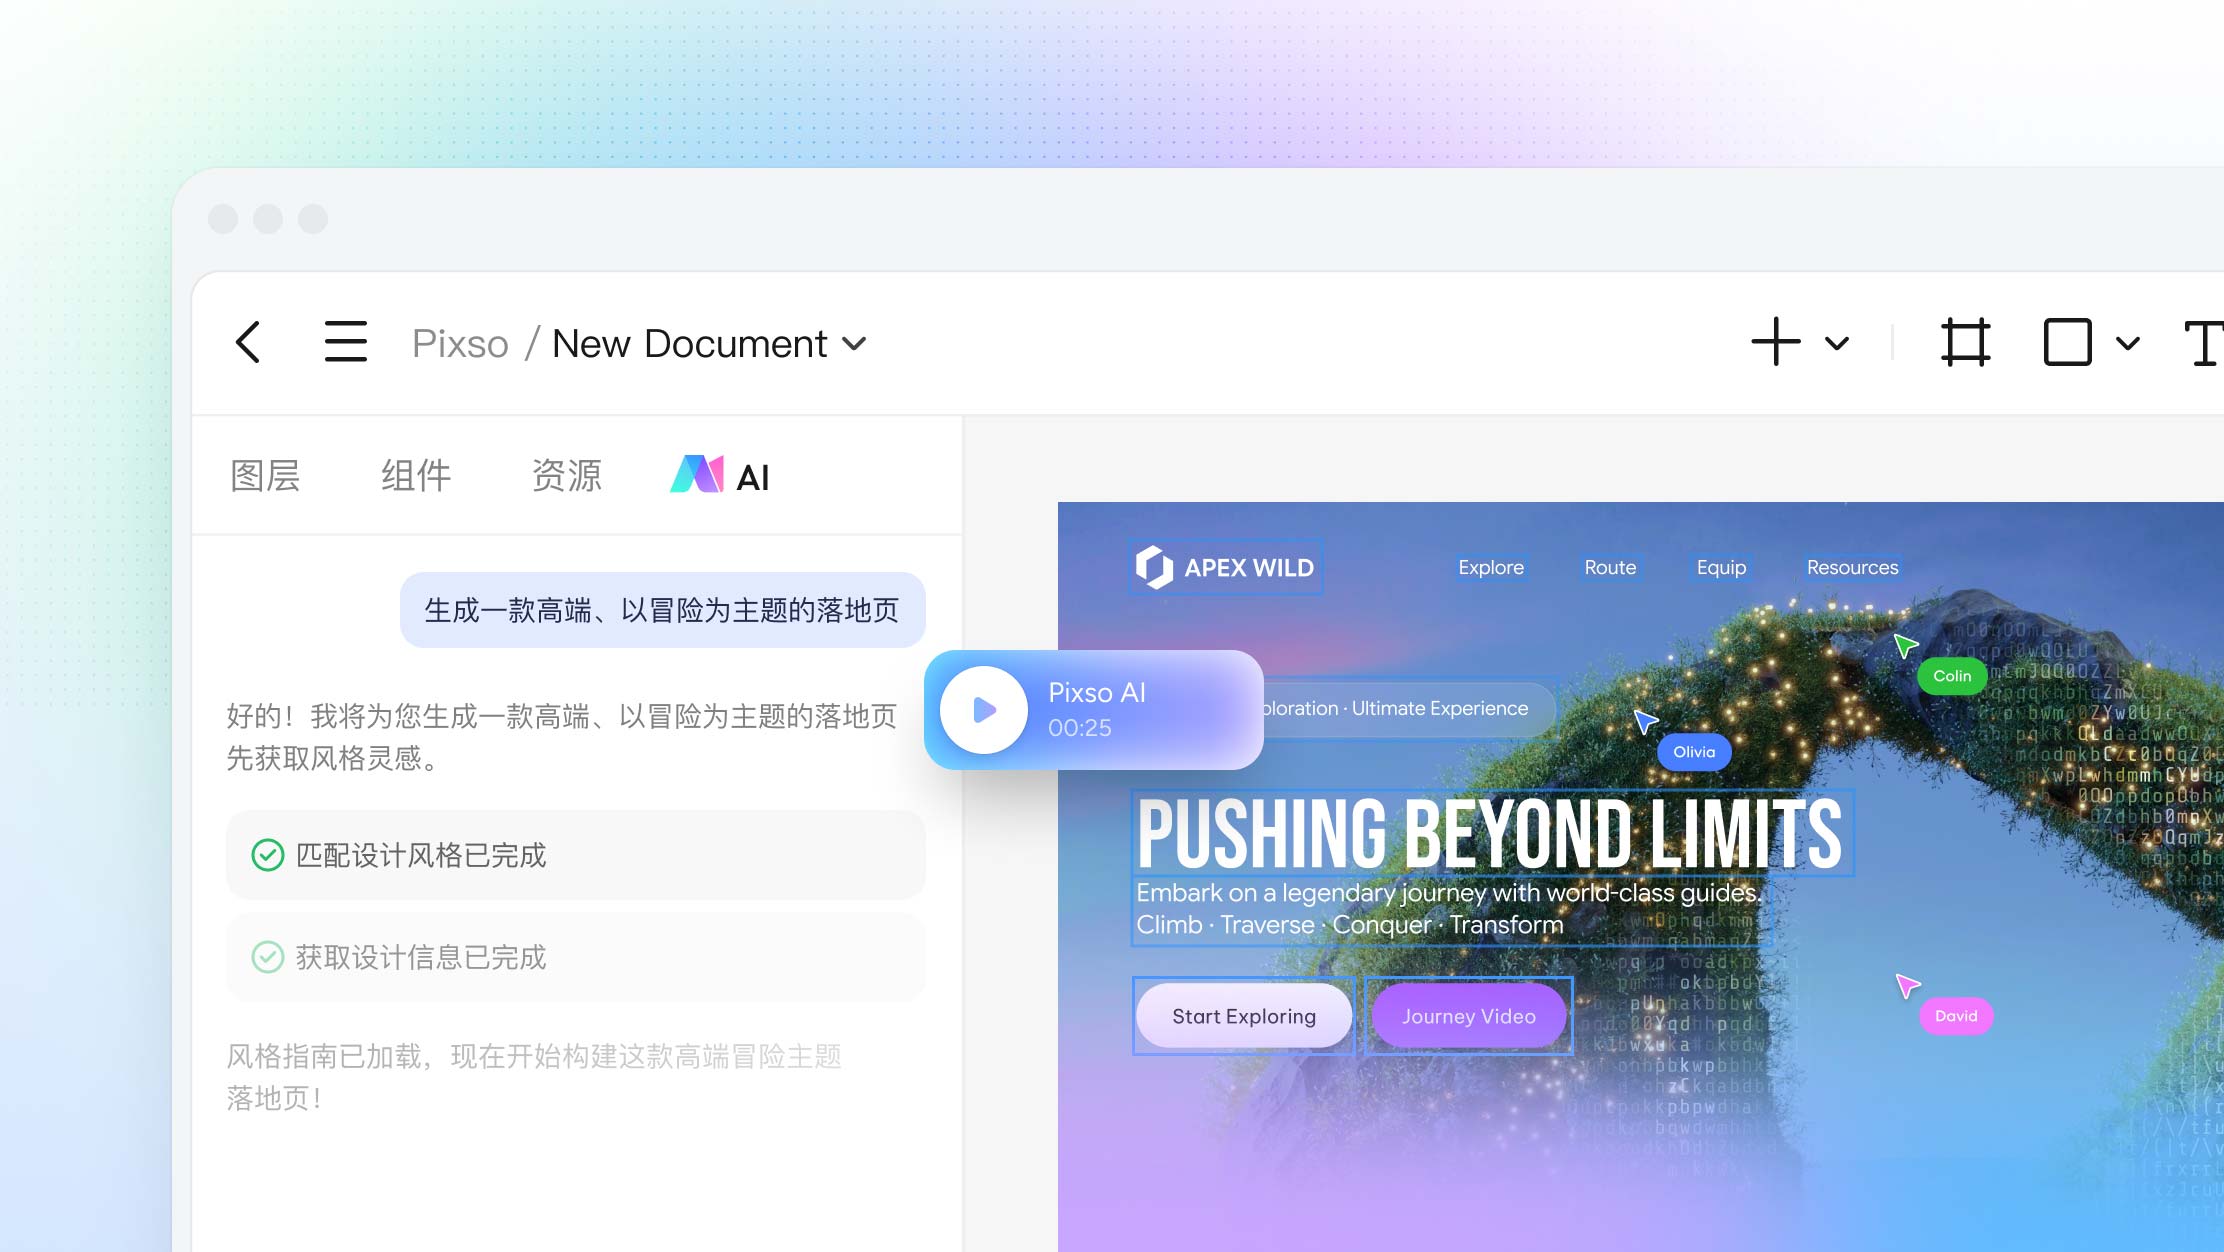Click the Explore nav link
The height and width of the screenshot is (1252, 2224).
tap(1491, 567)
